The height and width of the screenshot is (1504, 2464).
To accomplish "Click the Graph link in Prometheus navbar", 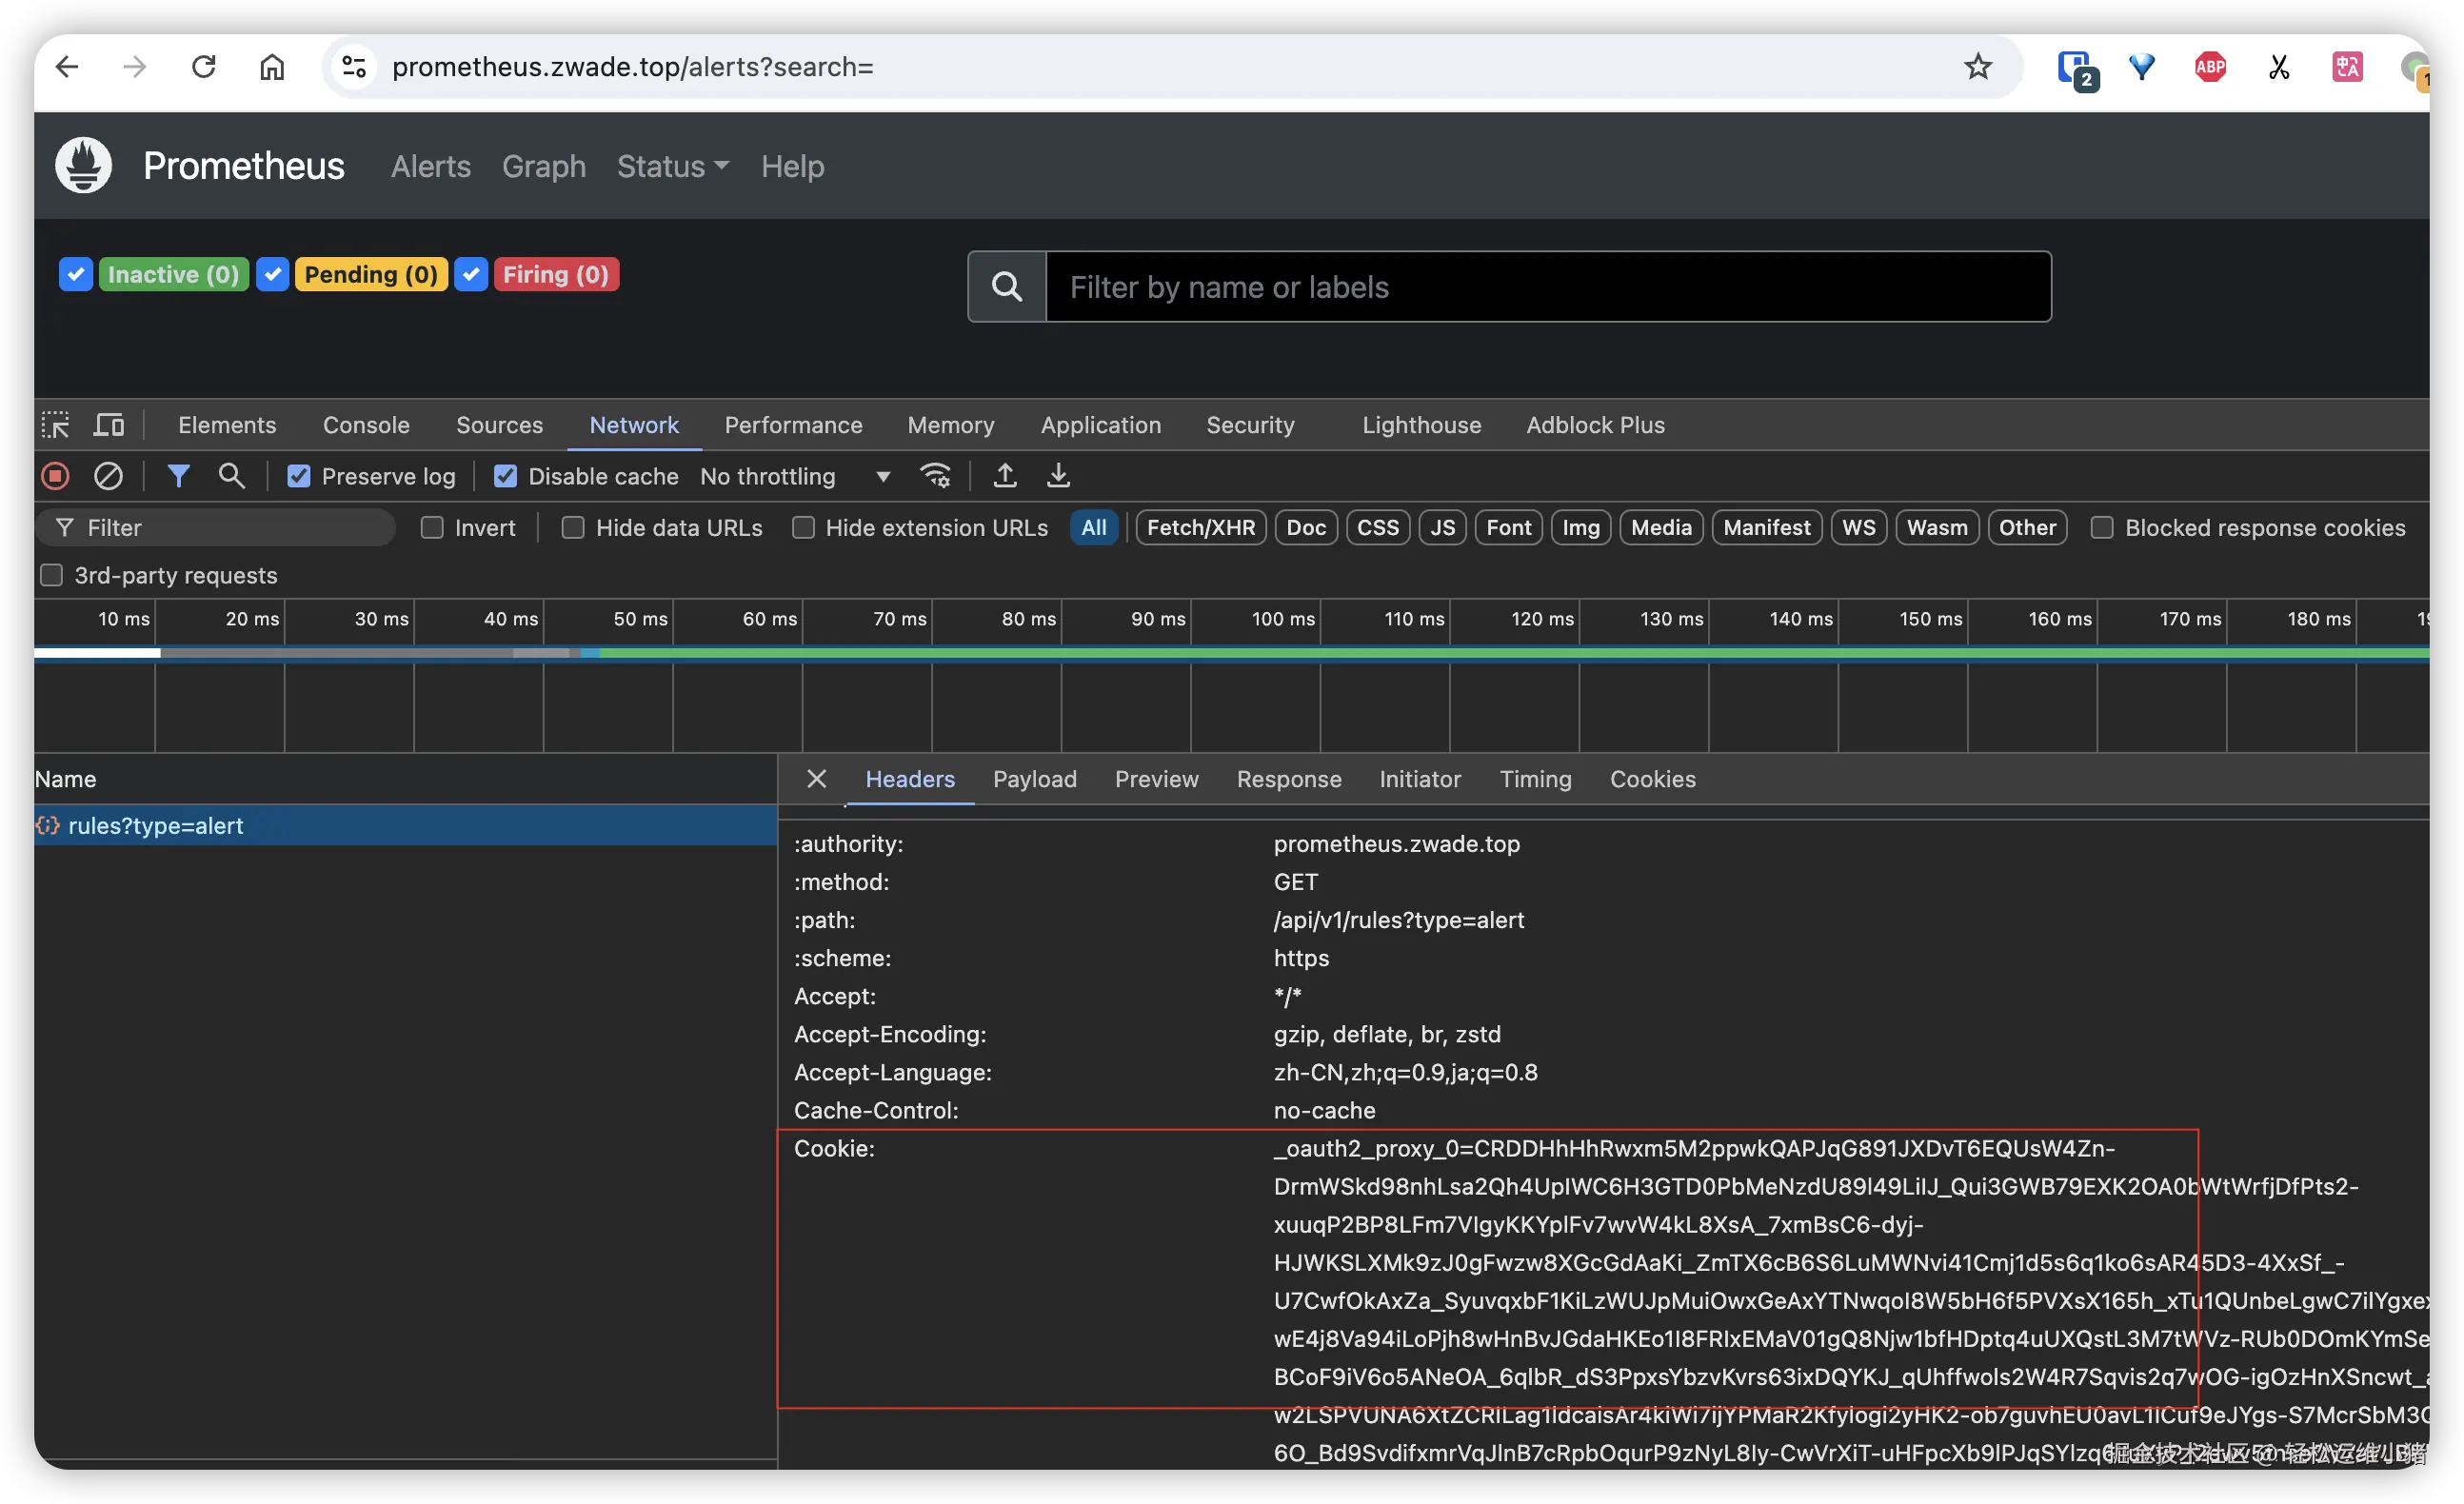I will point(543,166).
